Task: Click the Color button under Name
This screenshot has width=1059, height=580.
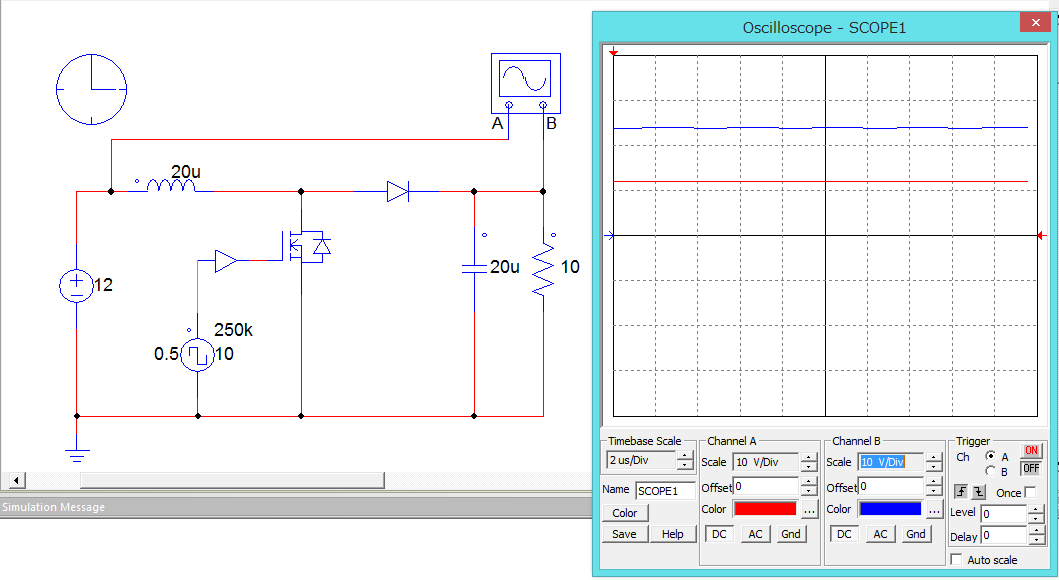Action: (625, 513)
